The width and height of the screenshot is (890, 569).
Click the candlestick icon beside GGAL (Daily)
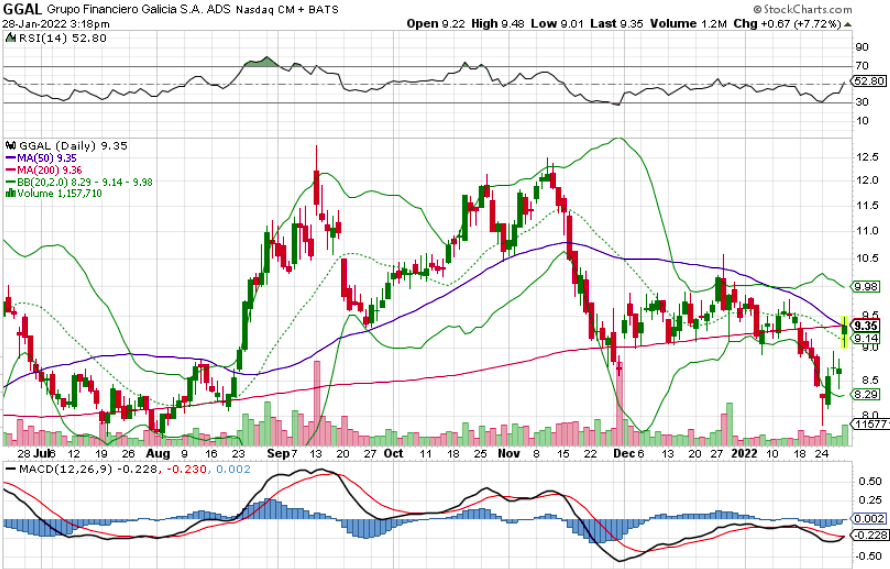[x=8, y=145]
